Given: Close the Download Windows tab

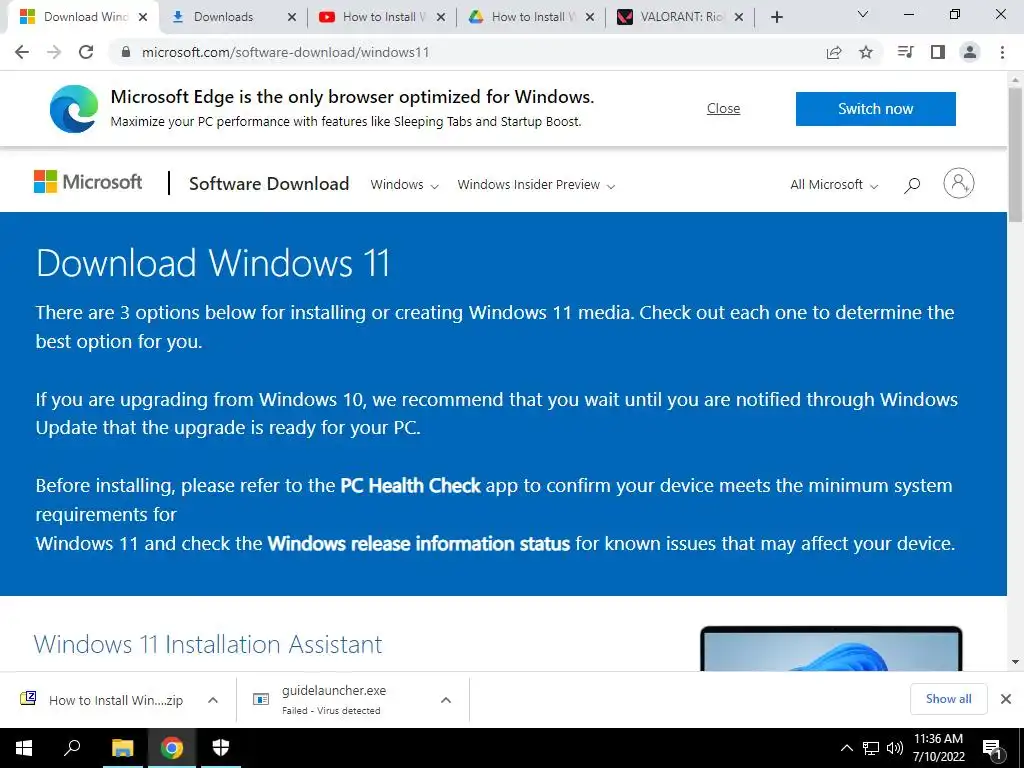Looking at the screenshot, I should pos(143,17).
